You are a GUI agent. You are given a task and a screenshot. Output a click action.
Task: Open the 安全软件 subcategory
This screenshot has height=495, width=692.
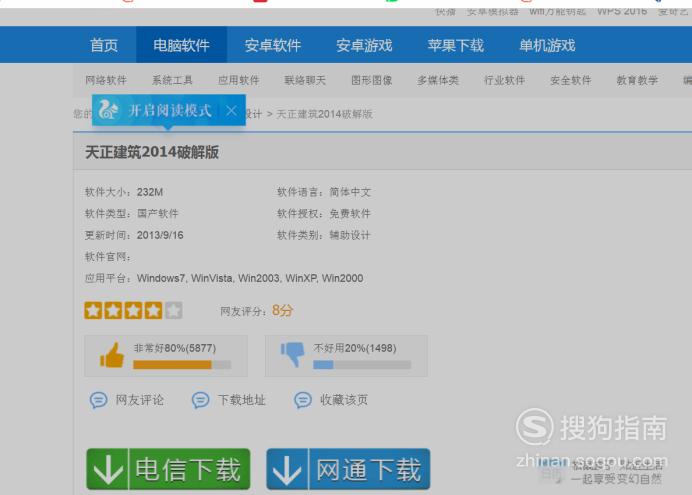(571, 80)
